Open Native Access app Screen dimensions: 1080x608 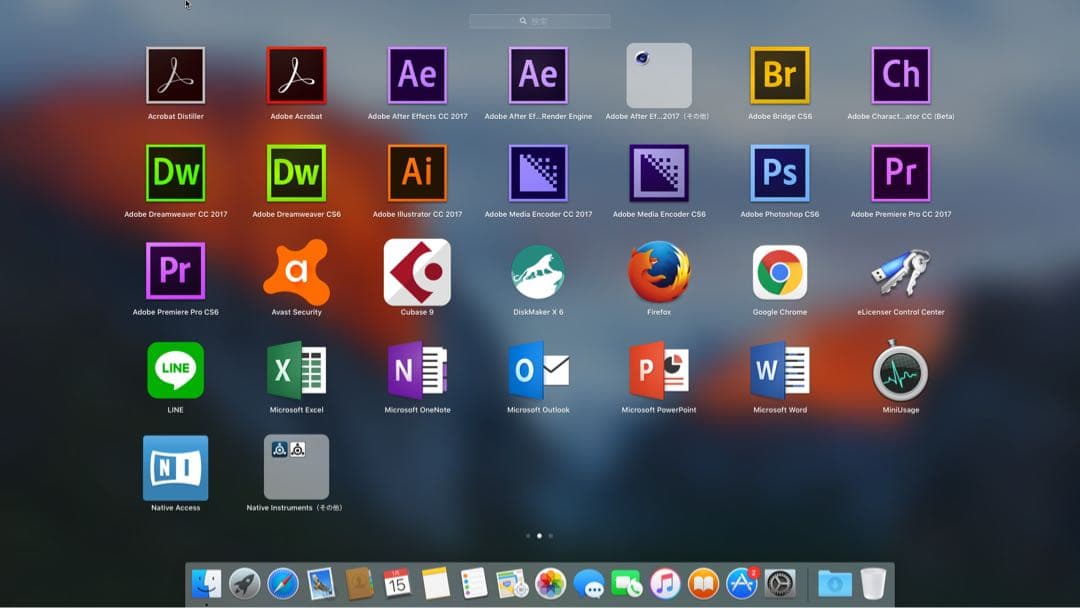[176, 468]
